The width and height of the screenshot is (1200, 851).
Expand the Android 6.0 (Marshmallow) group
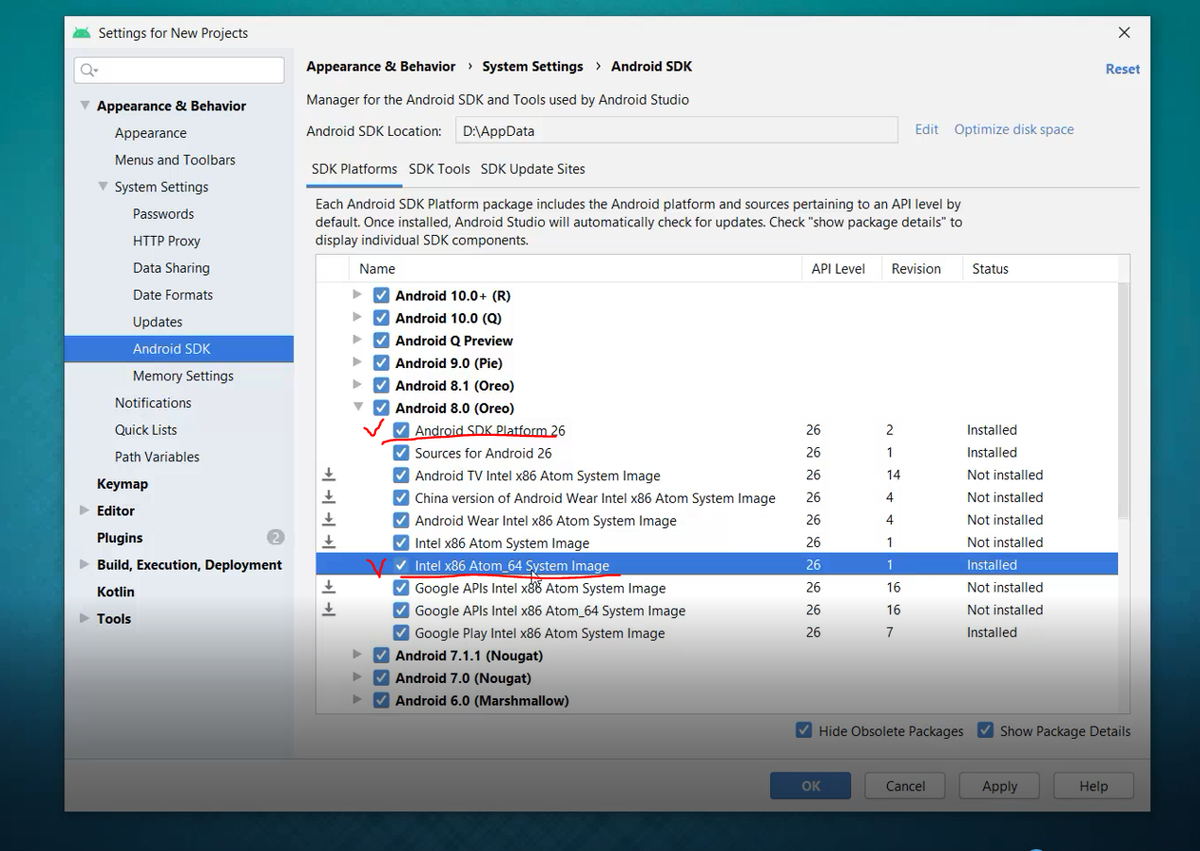coord(358,700)
